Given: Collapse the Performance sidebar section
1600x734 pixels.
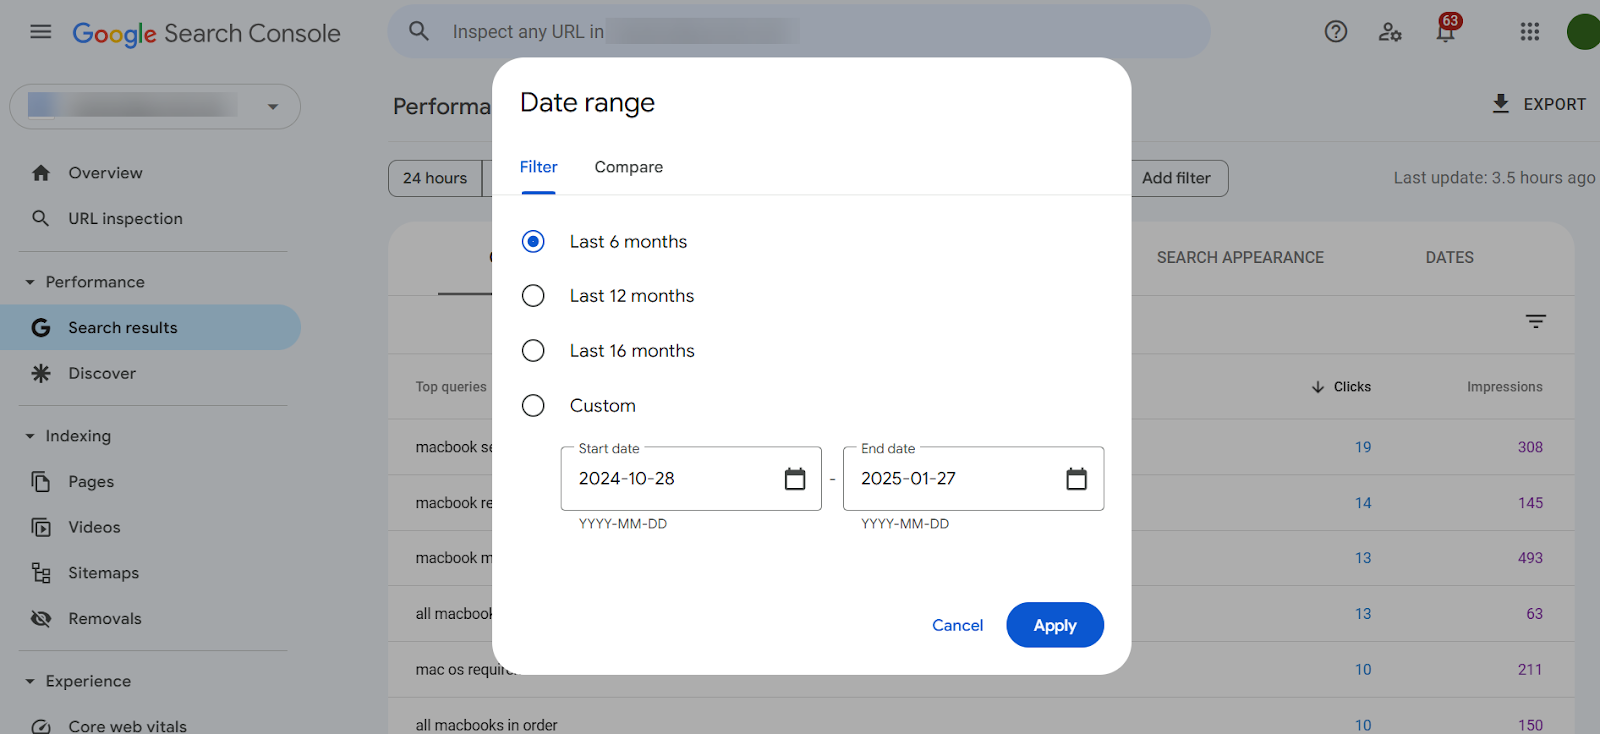Looking at the screenshot, I should tap(30, 282).
